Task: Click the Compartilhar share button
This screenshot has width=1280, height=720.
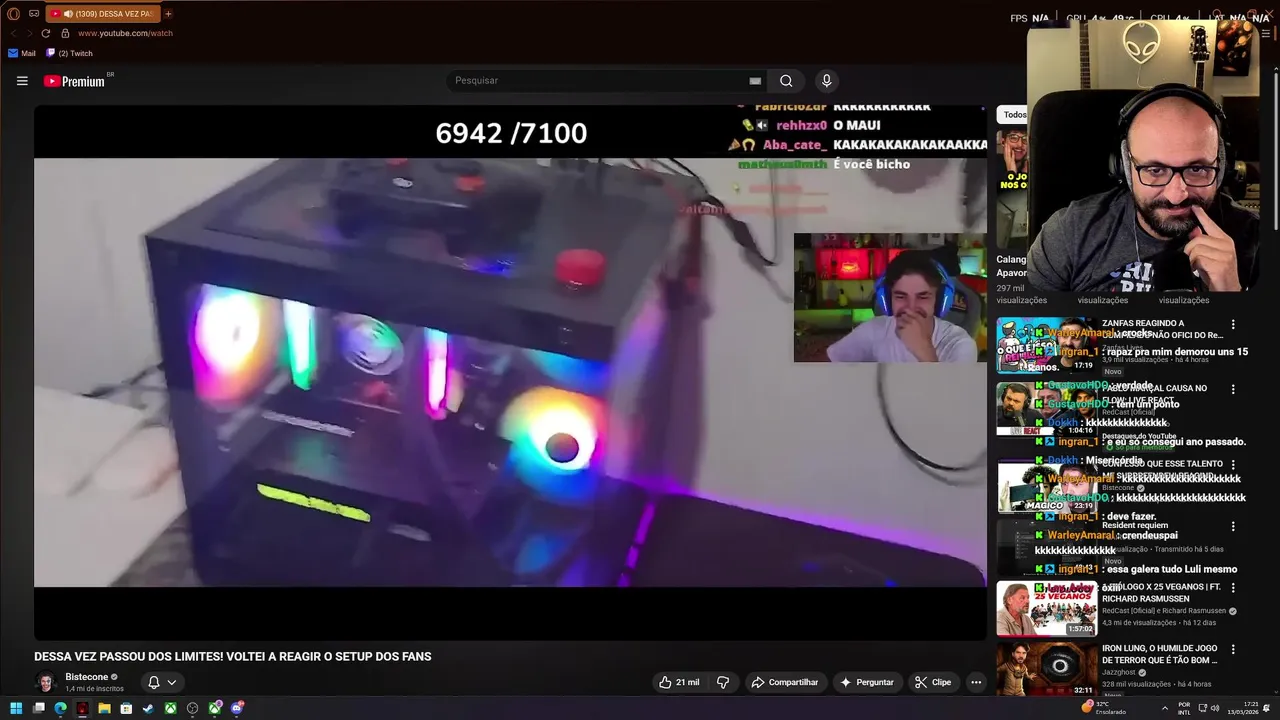Action: click(x=785, y=682)
